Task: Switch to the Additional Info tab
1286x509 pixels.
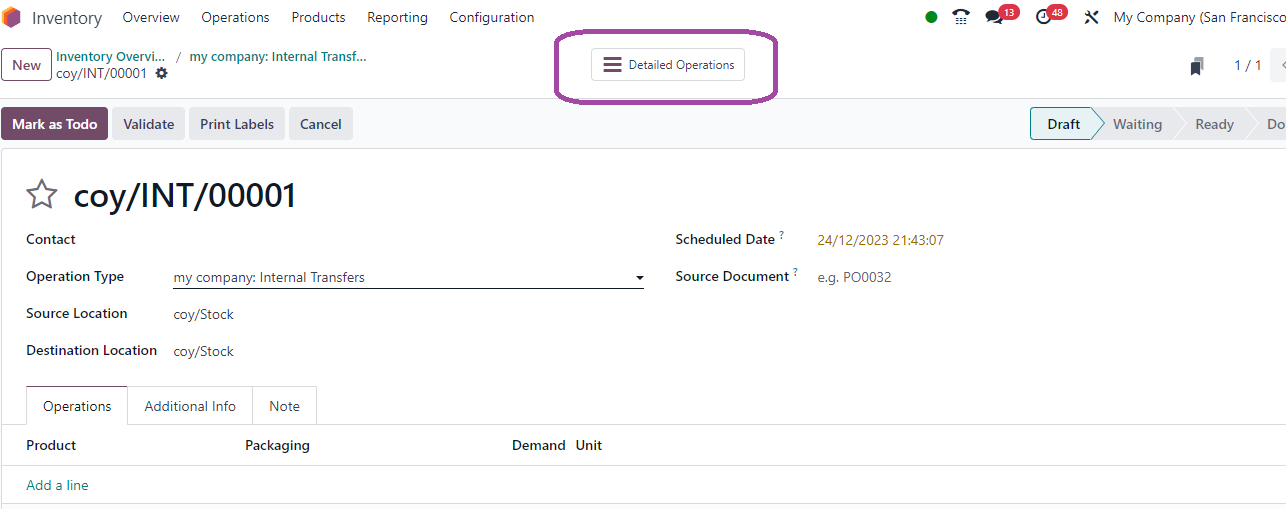Action: coord(190,406)
